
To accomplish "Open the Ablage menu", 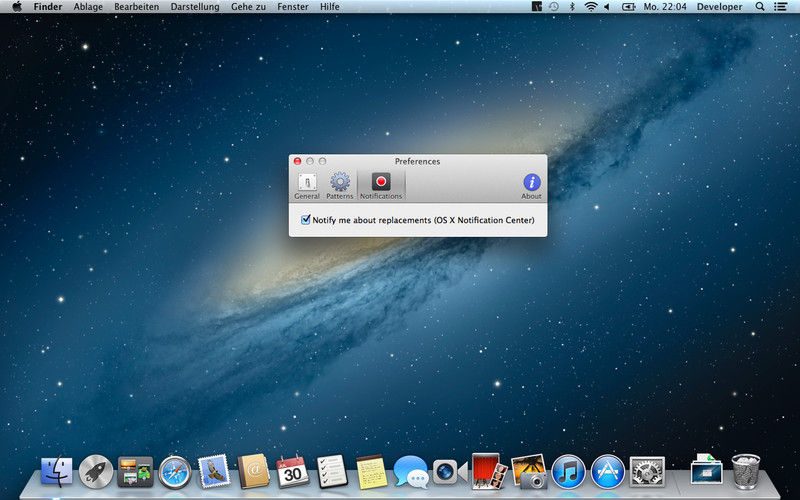I will tap(88, 7).
